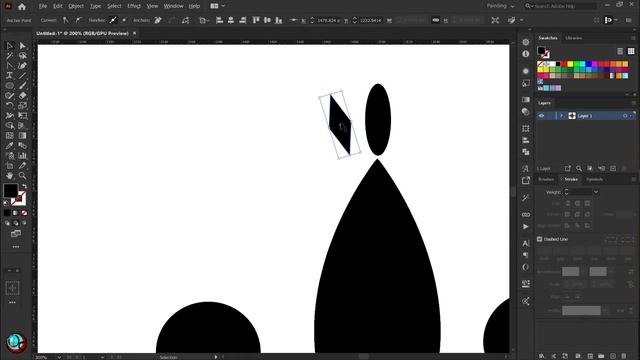Open the File menu
The height and width of the screenshot is (360, 640).
pos(43,6)
